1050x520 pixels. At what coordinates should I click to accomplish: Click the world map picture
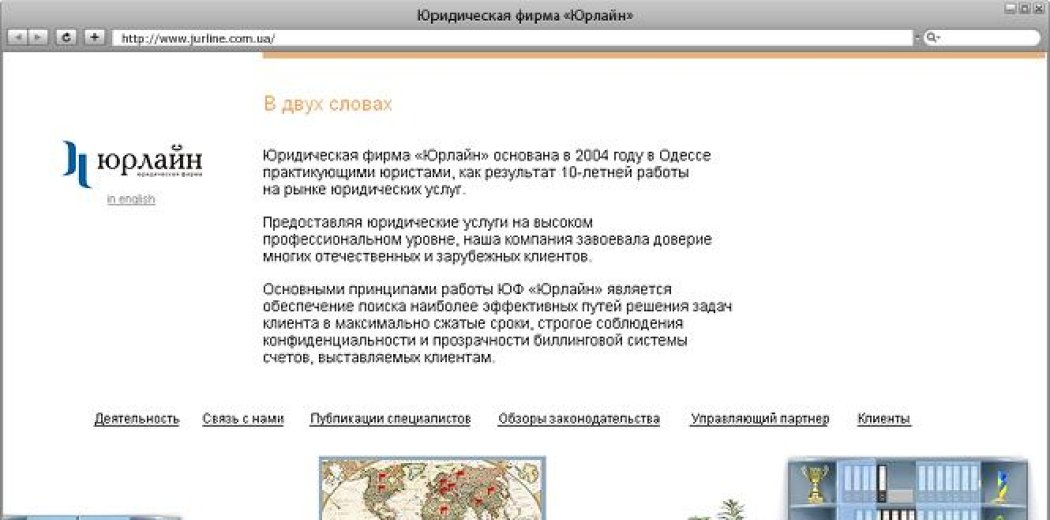432,489
